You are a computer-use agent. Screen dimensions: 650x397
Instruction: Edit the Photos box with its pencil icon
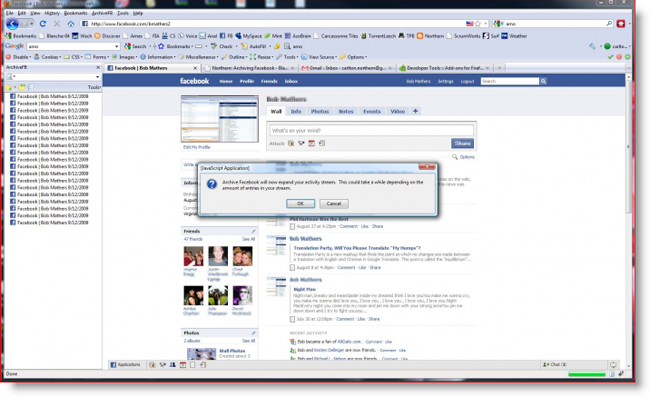click(253, 333)
